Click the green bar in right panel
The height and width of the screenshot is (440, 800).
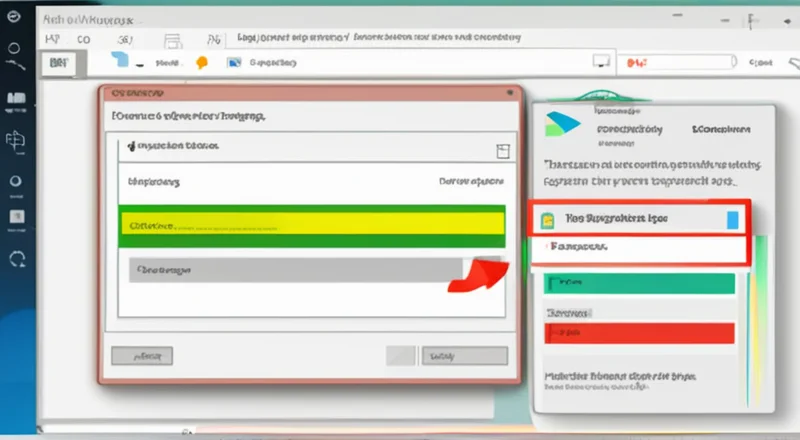point(638,285)
